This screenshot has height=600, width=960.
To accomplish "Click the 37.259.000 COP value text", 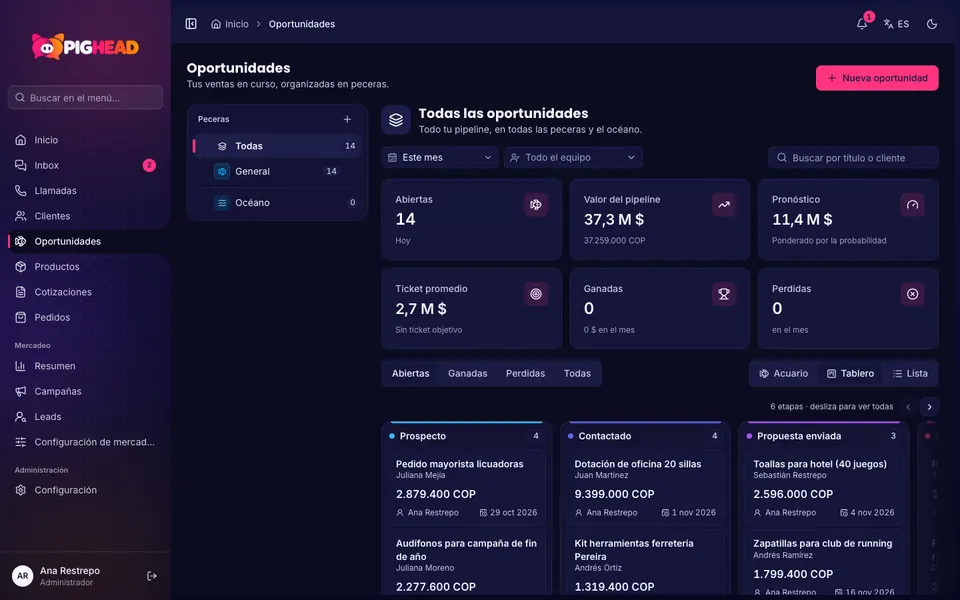I will 614,241.
